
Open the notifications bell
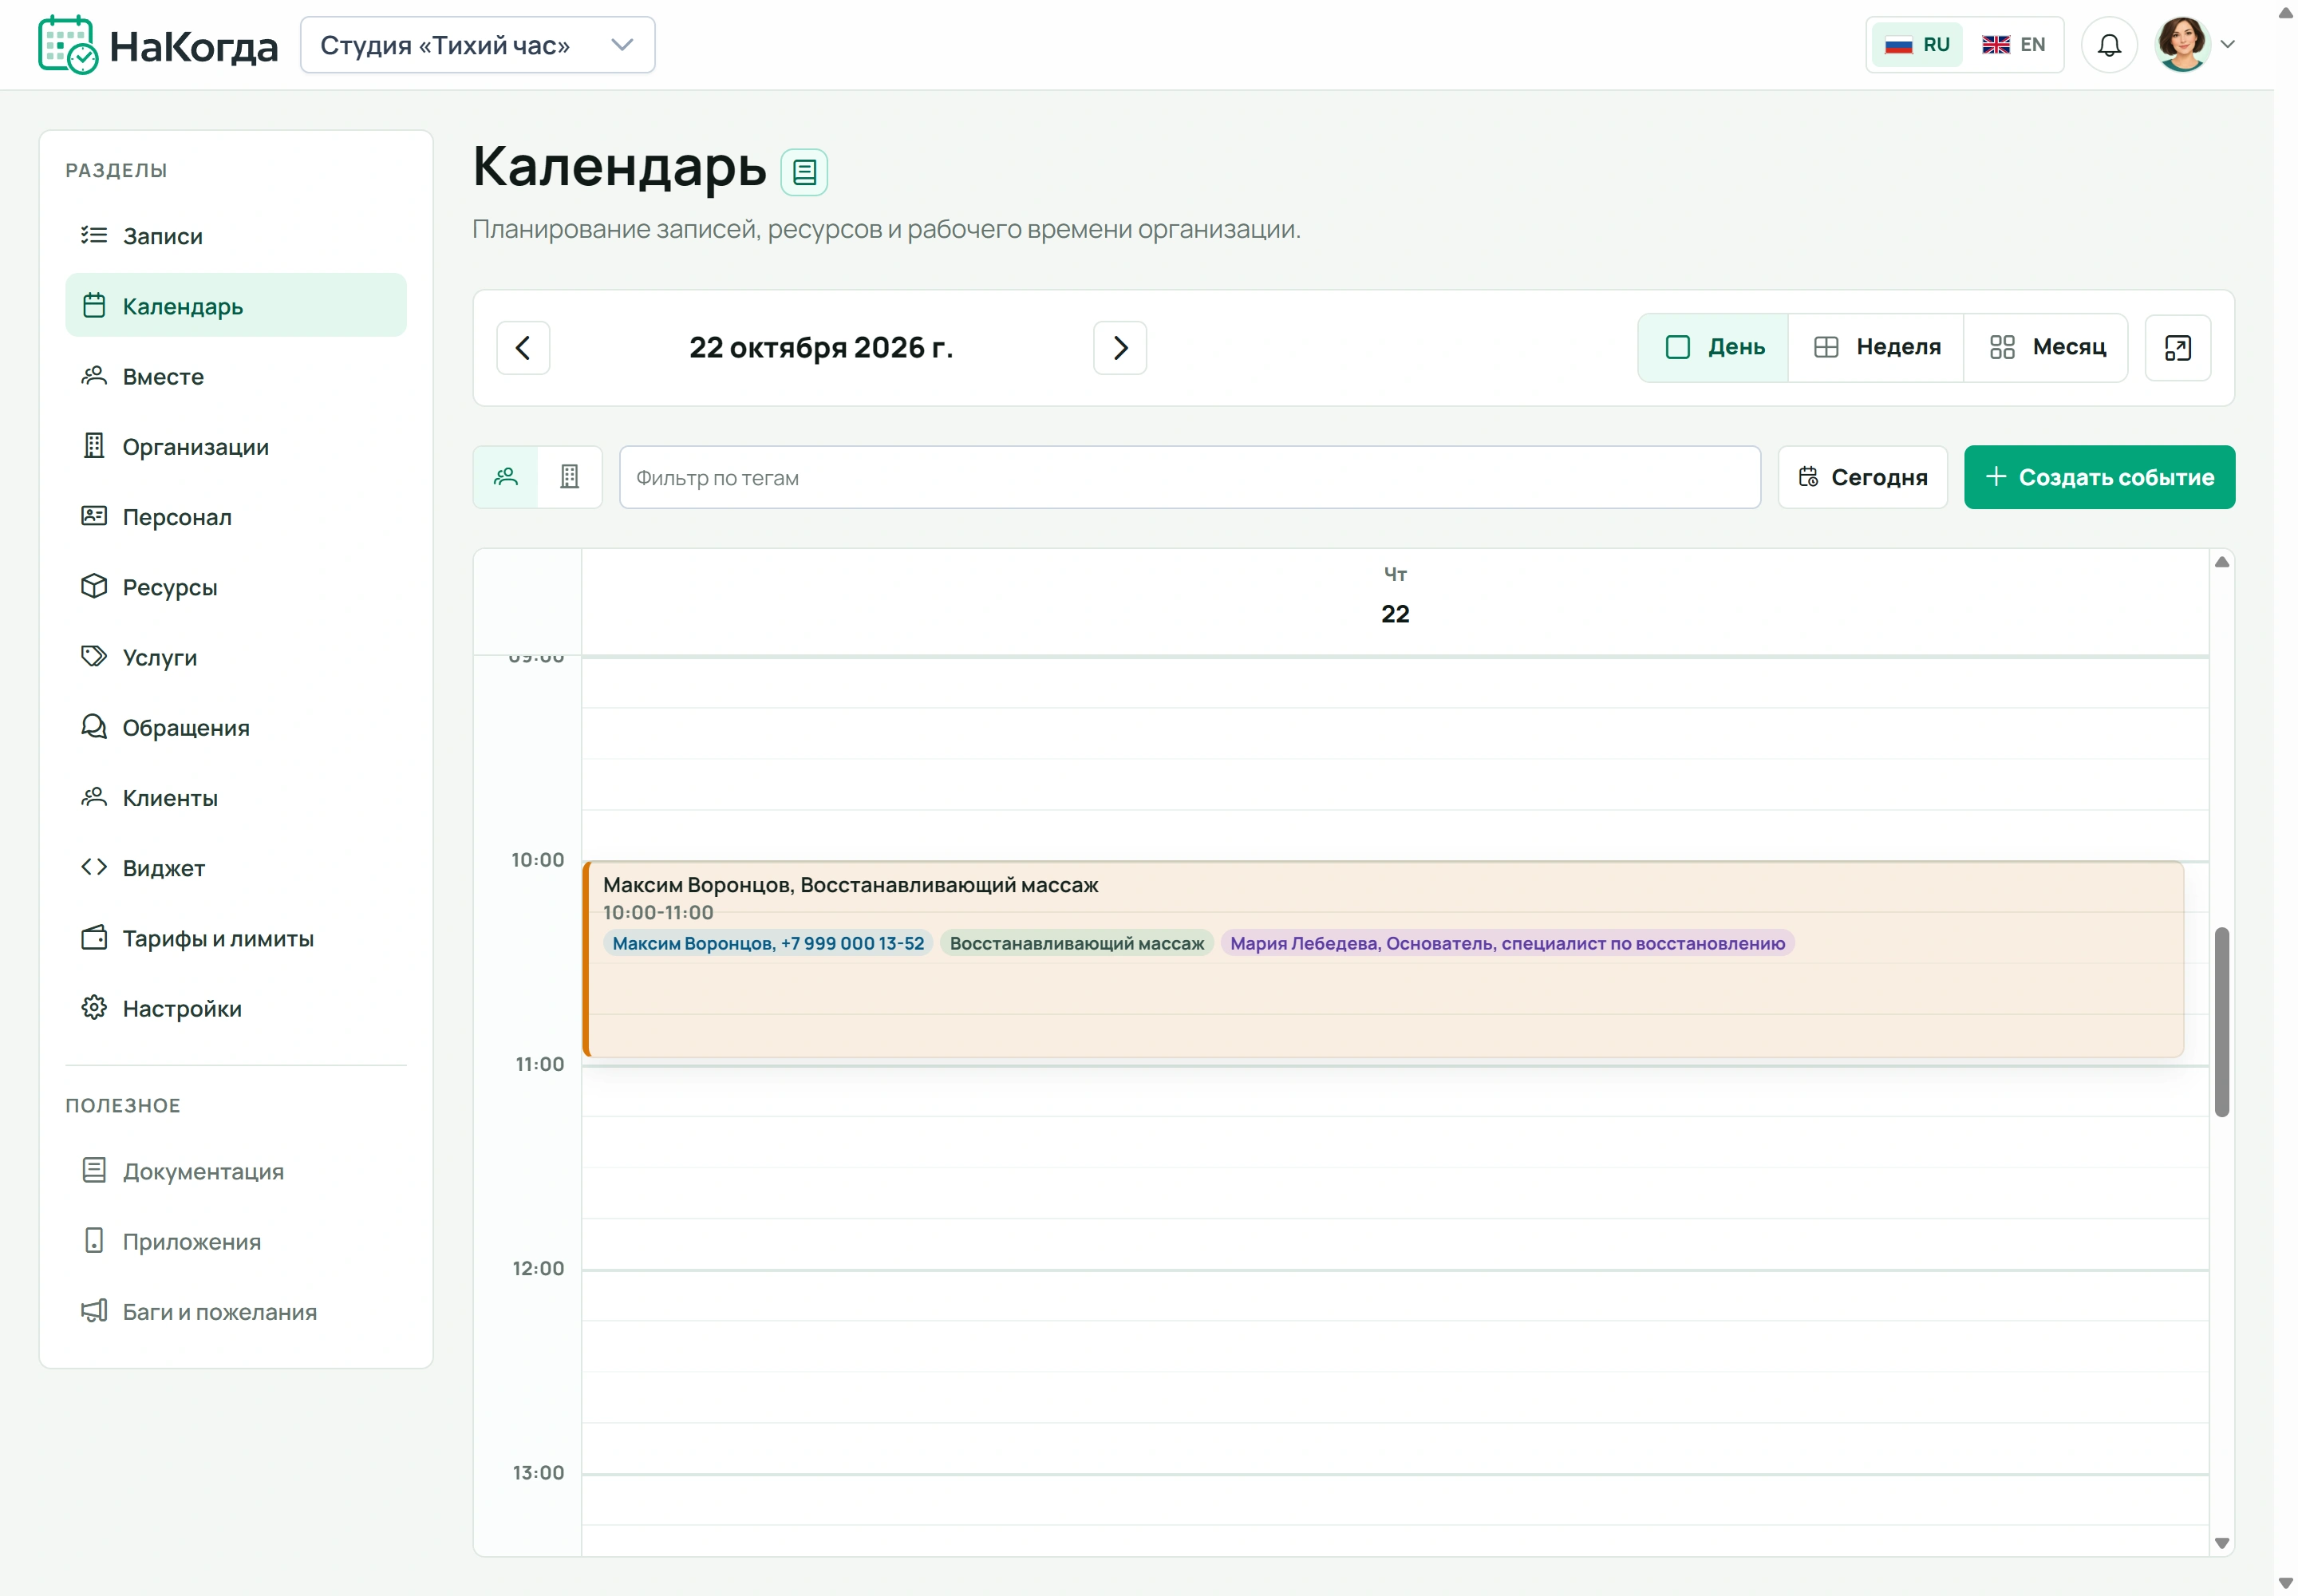click(2109, 45)
